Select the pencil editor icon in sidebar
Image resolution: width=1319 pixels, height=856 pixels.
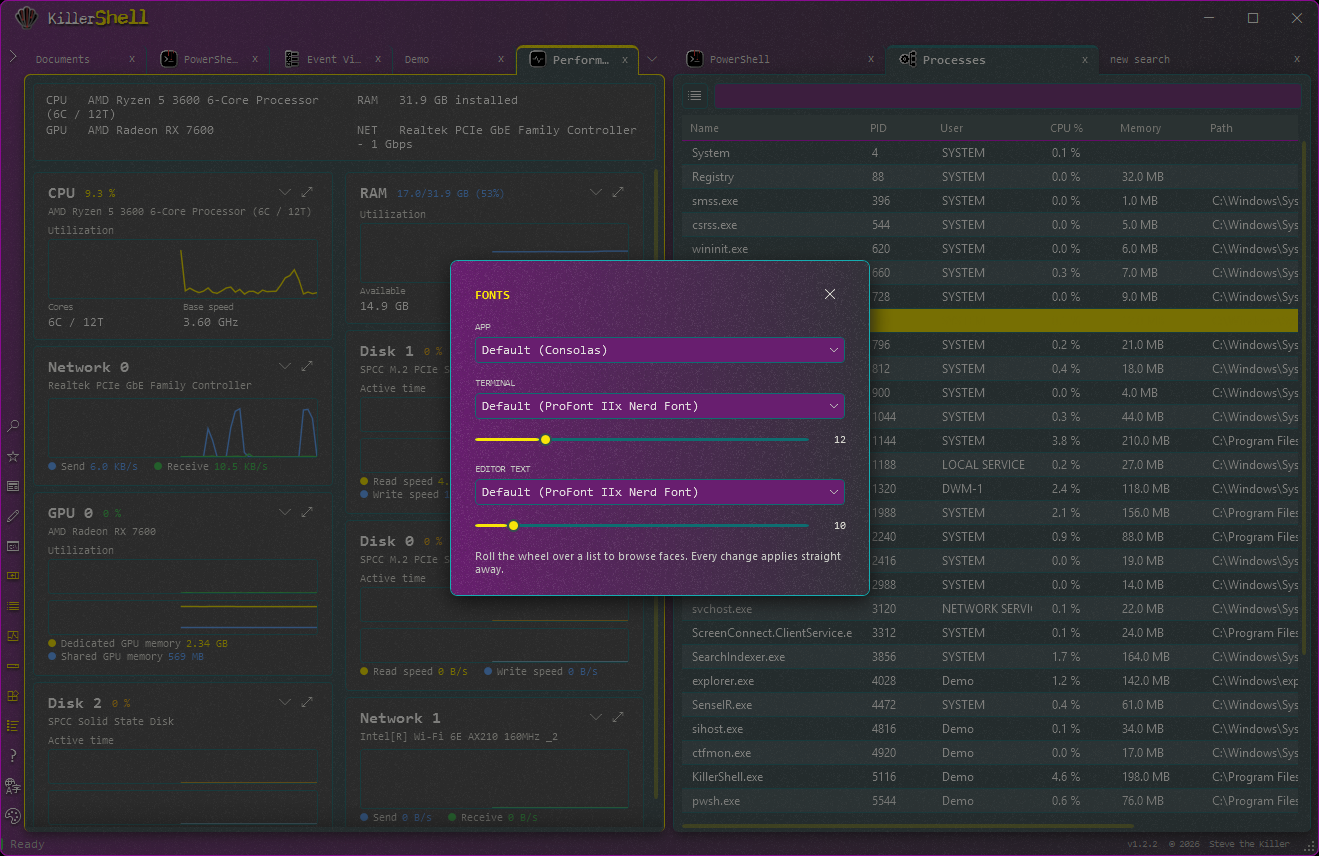[13, 516]
